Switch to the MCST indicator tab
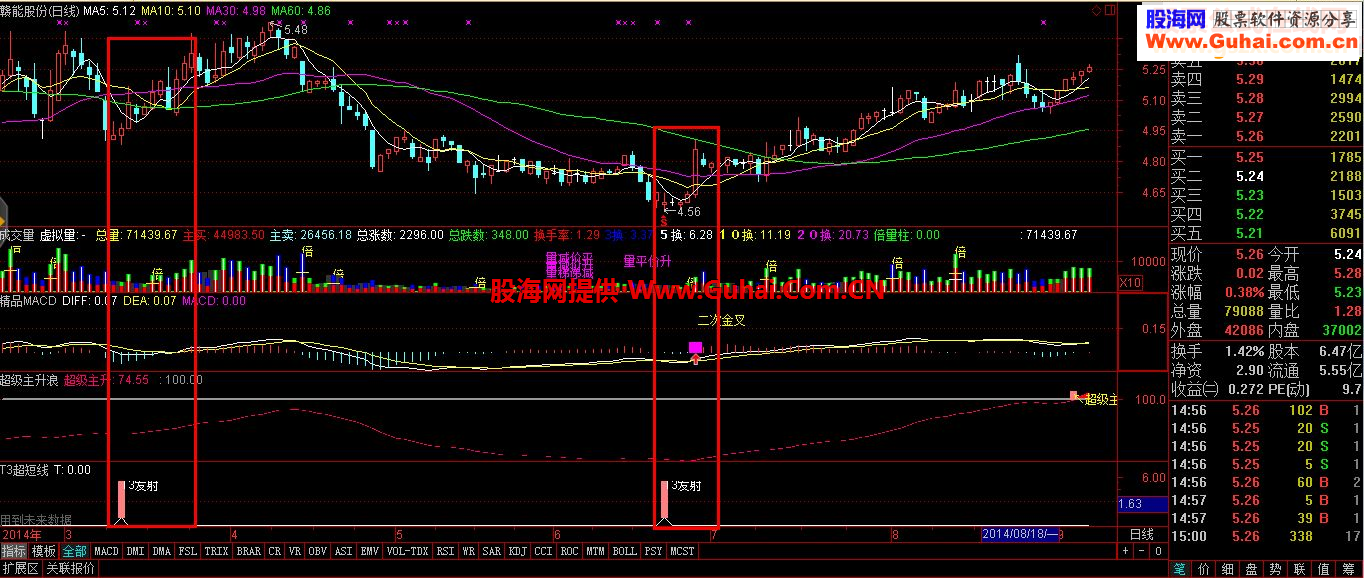The height and width of the screenshot is (578, 1364). point(682,551)
